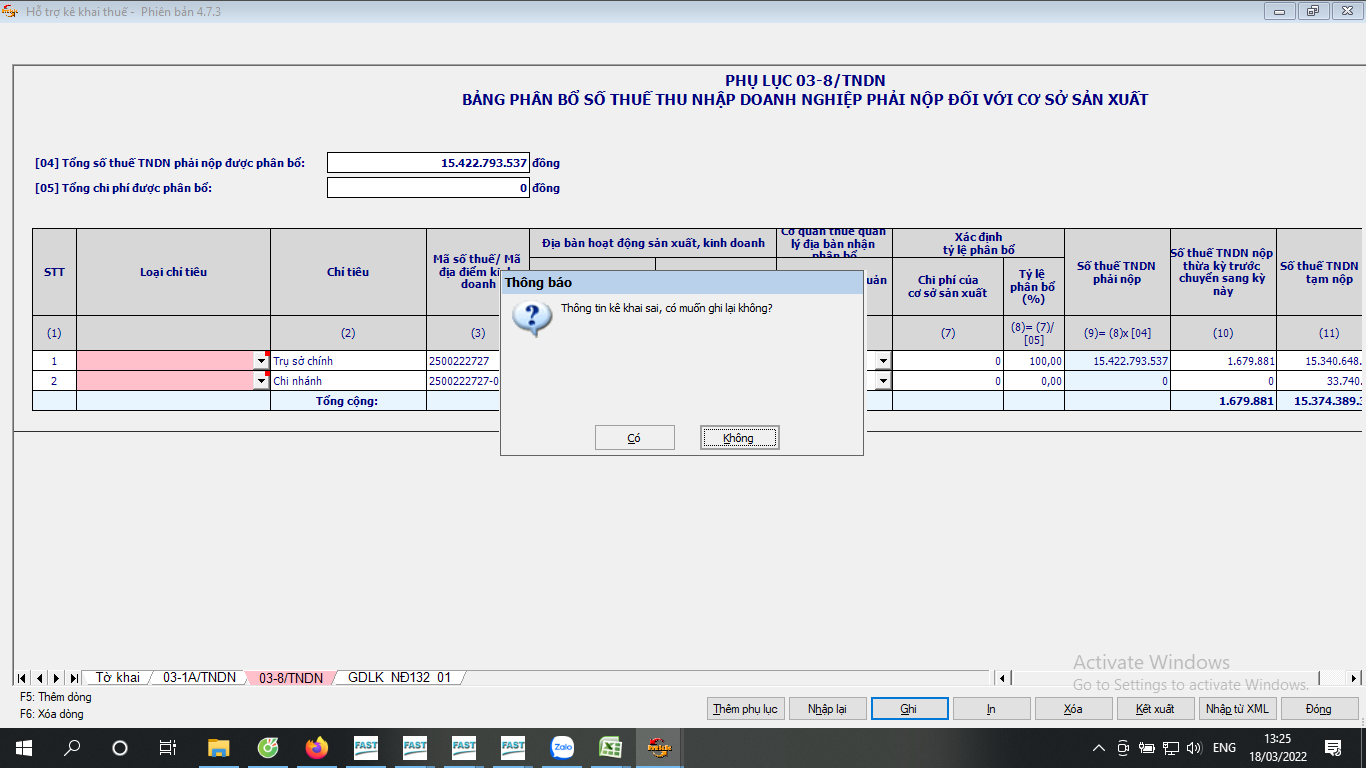
Task: Click the Không button in the dialog
Action: point(739,438)
